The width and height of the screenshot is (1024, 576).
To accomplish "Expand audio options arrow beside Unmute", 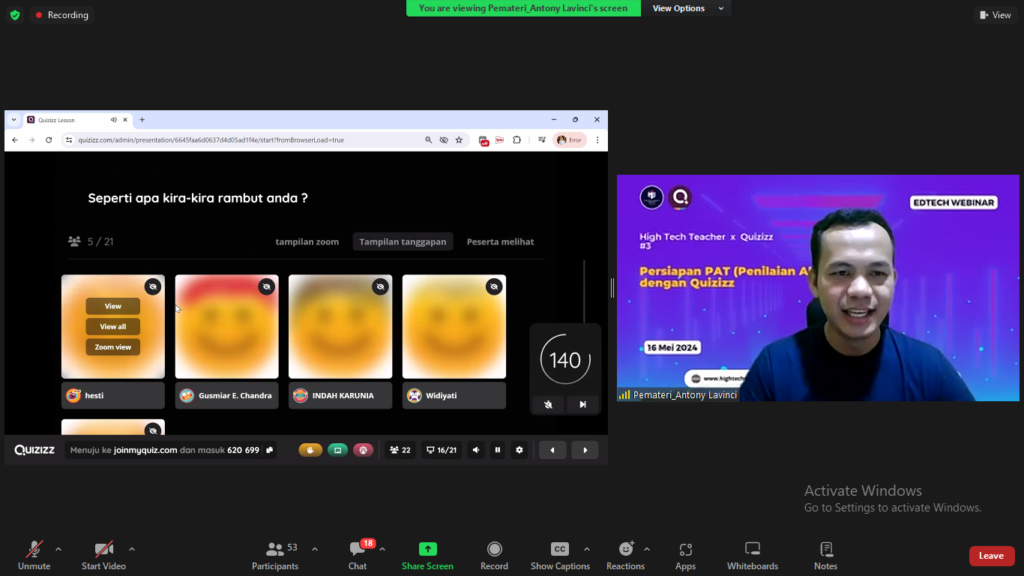I will point(58,549).
